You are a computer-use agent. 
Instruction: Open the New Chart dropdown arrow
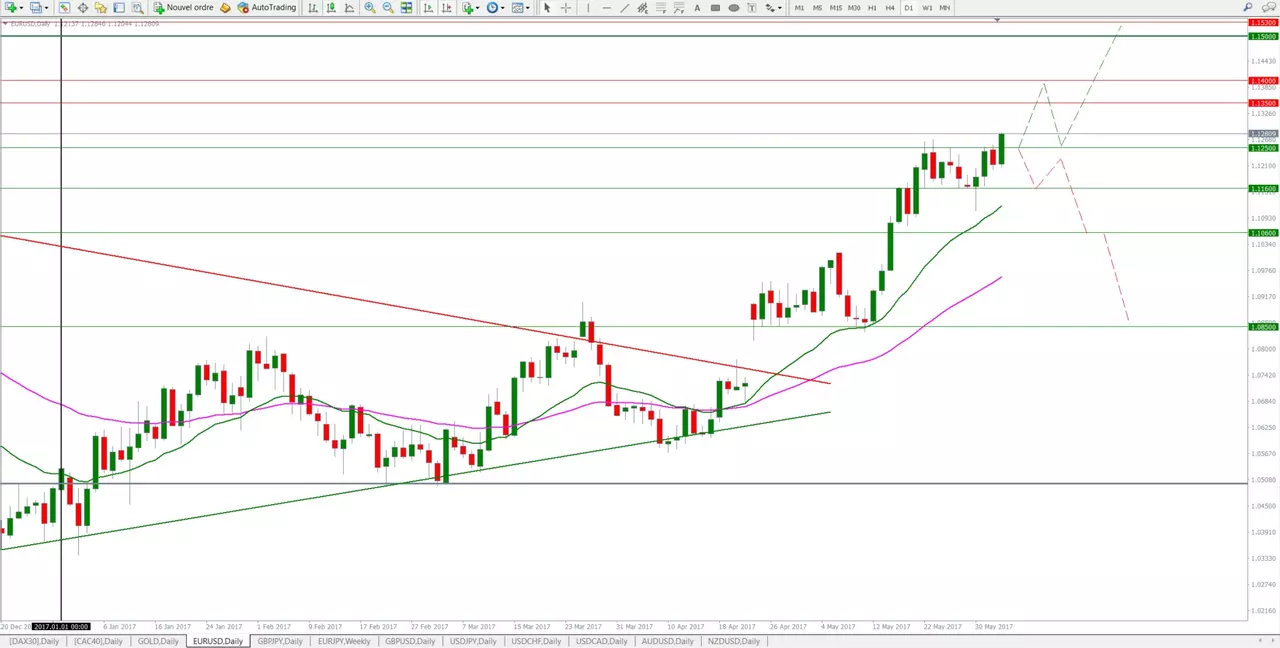click(22, 7)
